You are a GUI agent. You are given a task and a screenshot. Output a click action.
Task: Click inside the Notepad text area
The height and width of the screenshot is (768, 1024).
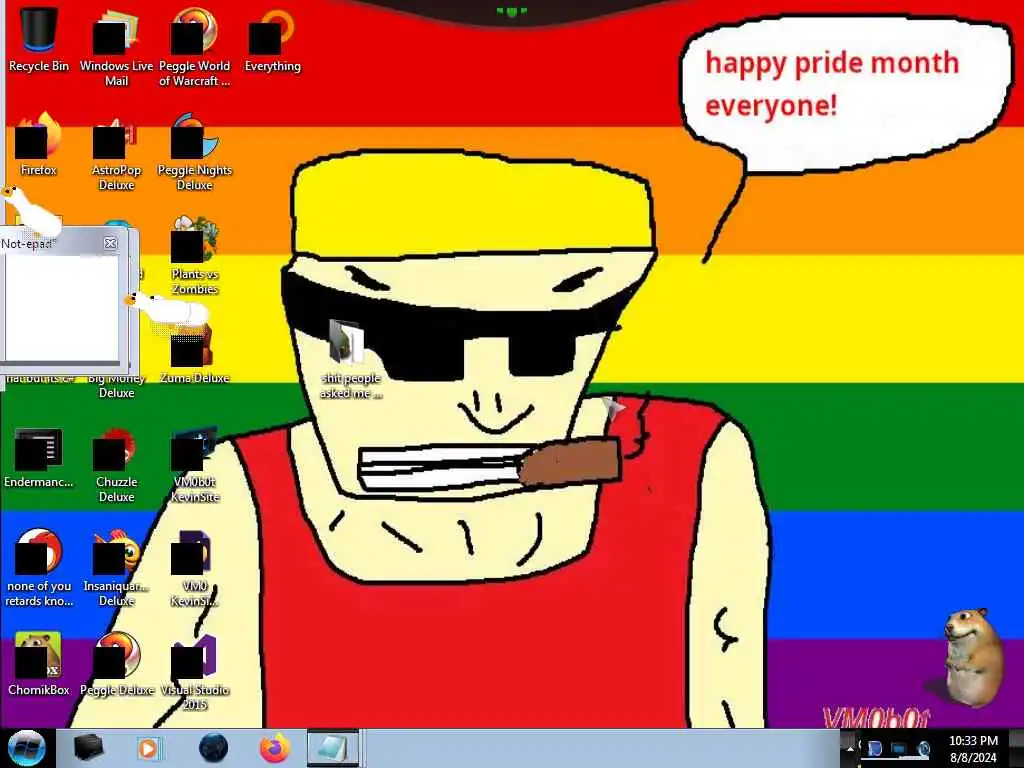coord(60,307)
